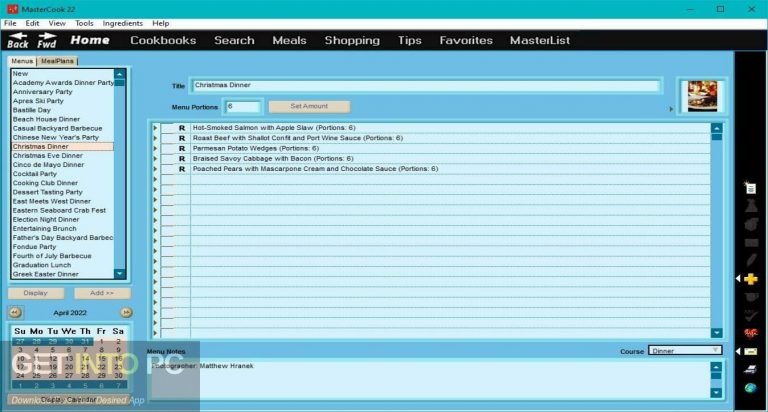The height and width of the screenshot is (412, 768).
Task: Open the Tools menu
Action: [x=84, y=23]
